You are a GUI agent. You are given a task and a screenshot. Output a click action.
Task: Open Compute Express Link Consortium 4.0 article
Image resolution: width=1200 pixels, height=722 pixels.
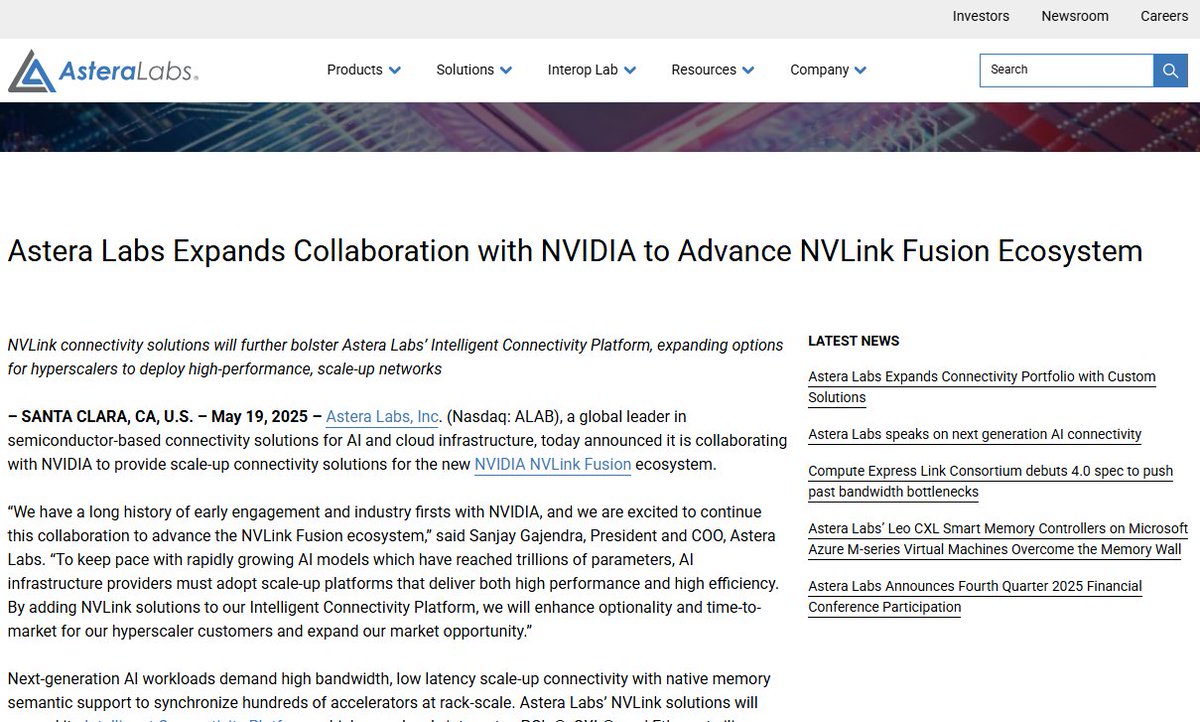(x=990, y=481)
